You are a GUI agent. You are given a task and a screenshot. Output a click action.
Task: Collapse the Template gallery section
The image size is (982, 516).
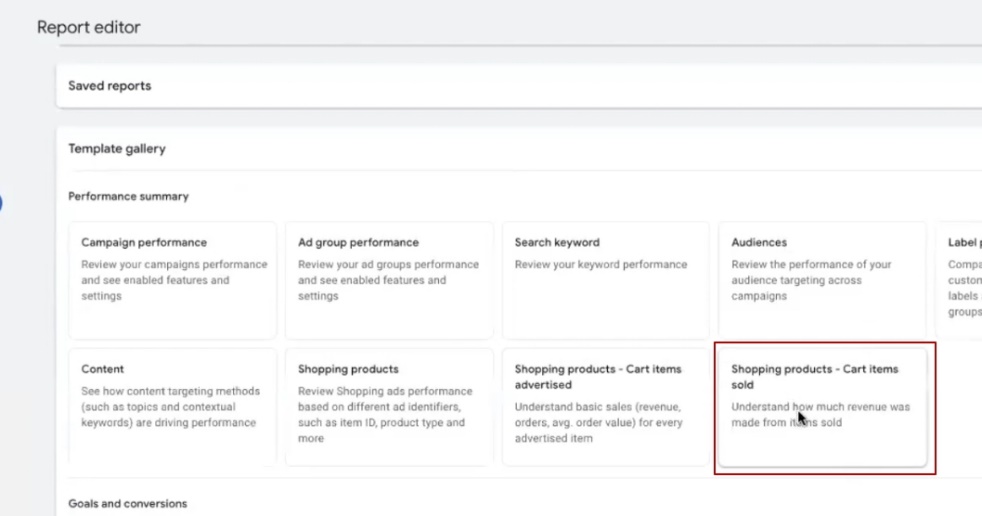117,149
